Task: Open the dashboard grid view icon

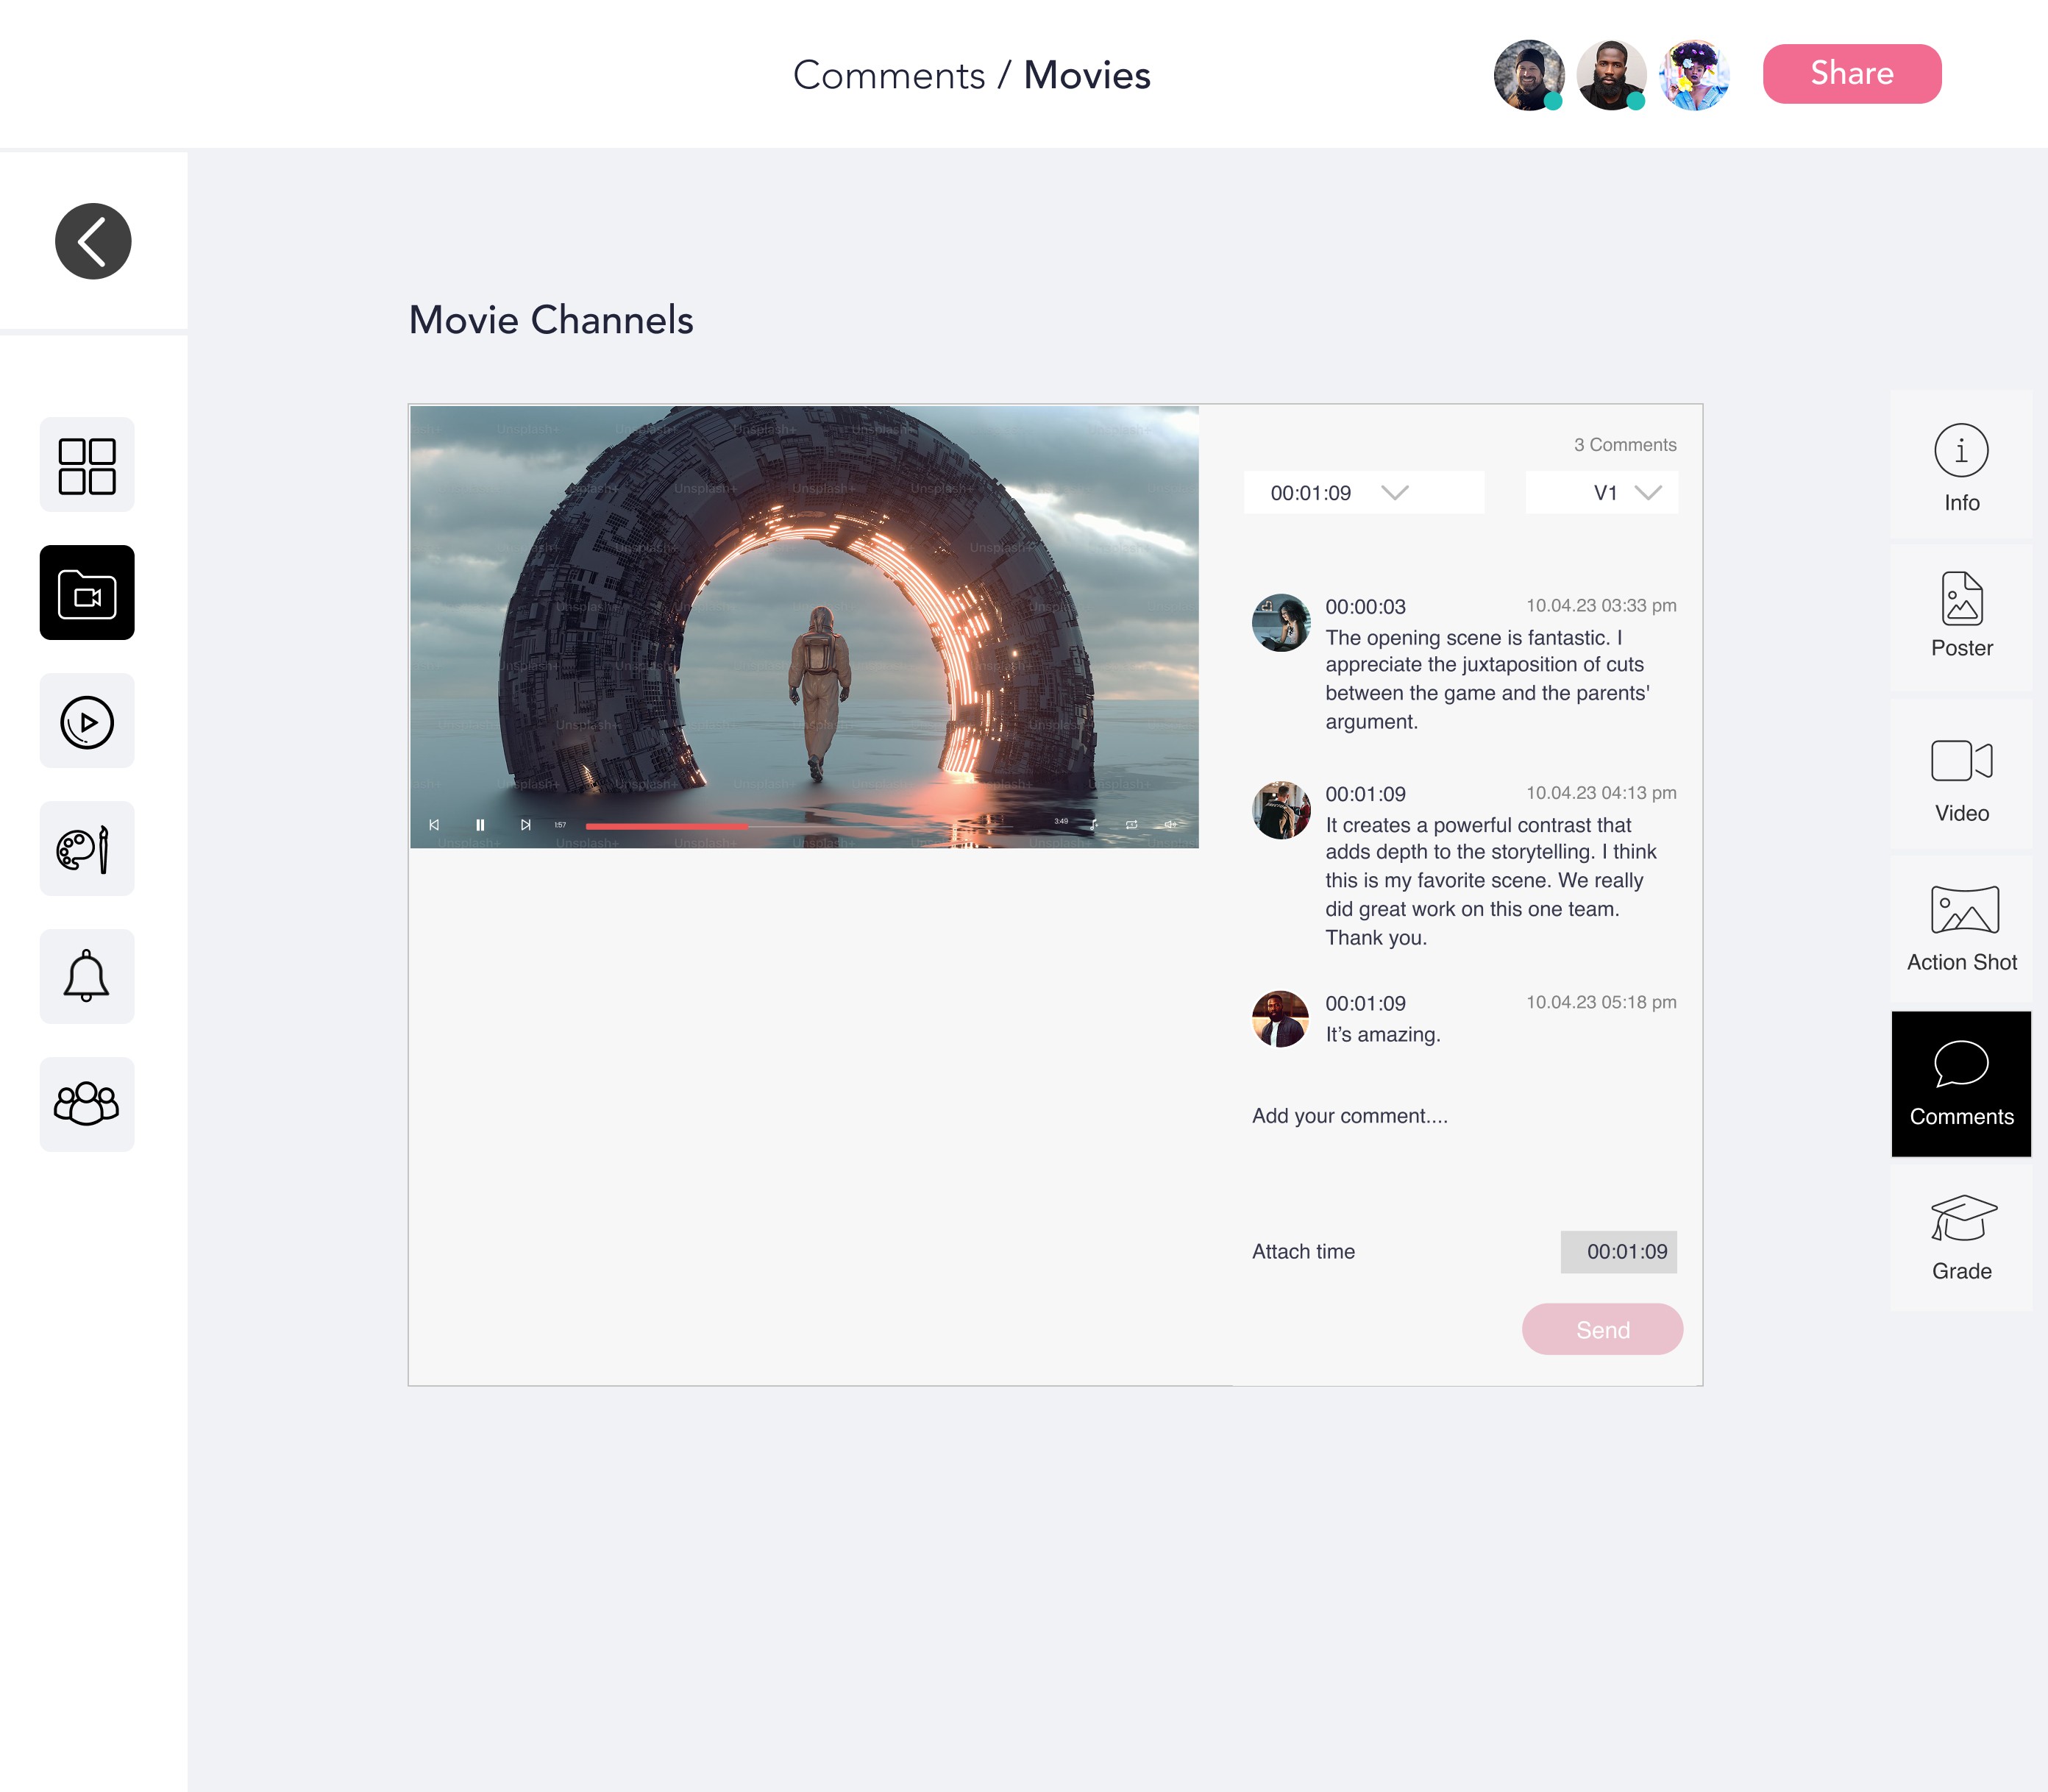Action: click(x=87, y=465)
